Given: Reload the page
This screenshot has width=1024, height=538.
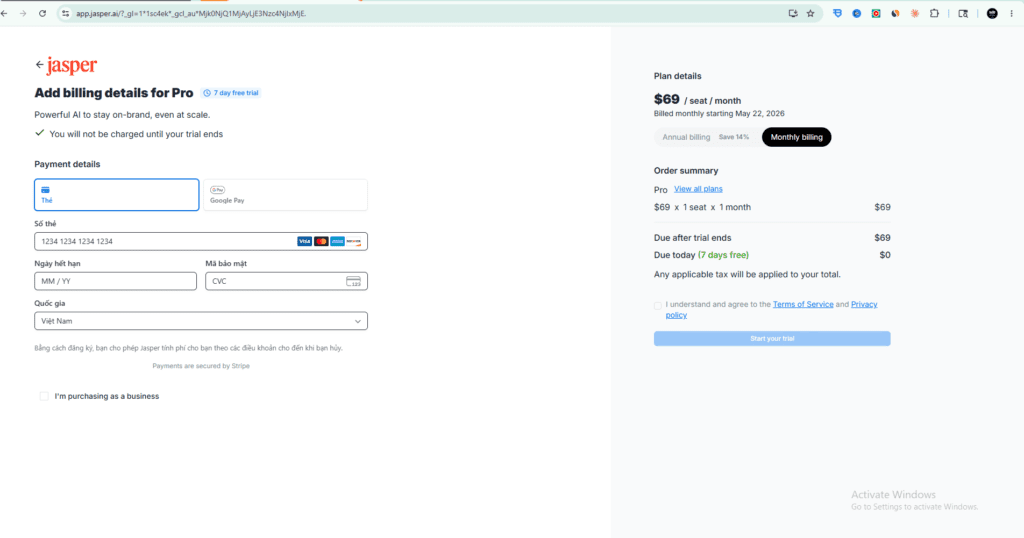Looking at the screenshot, I should [42, 13].
